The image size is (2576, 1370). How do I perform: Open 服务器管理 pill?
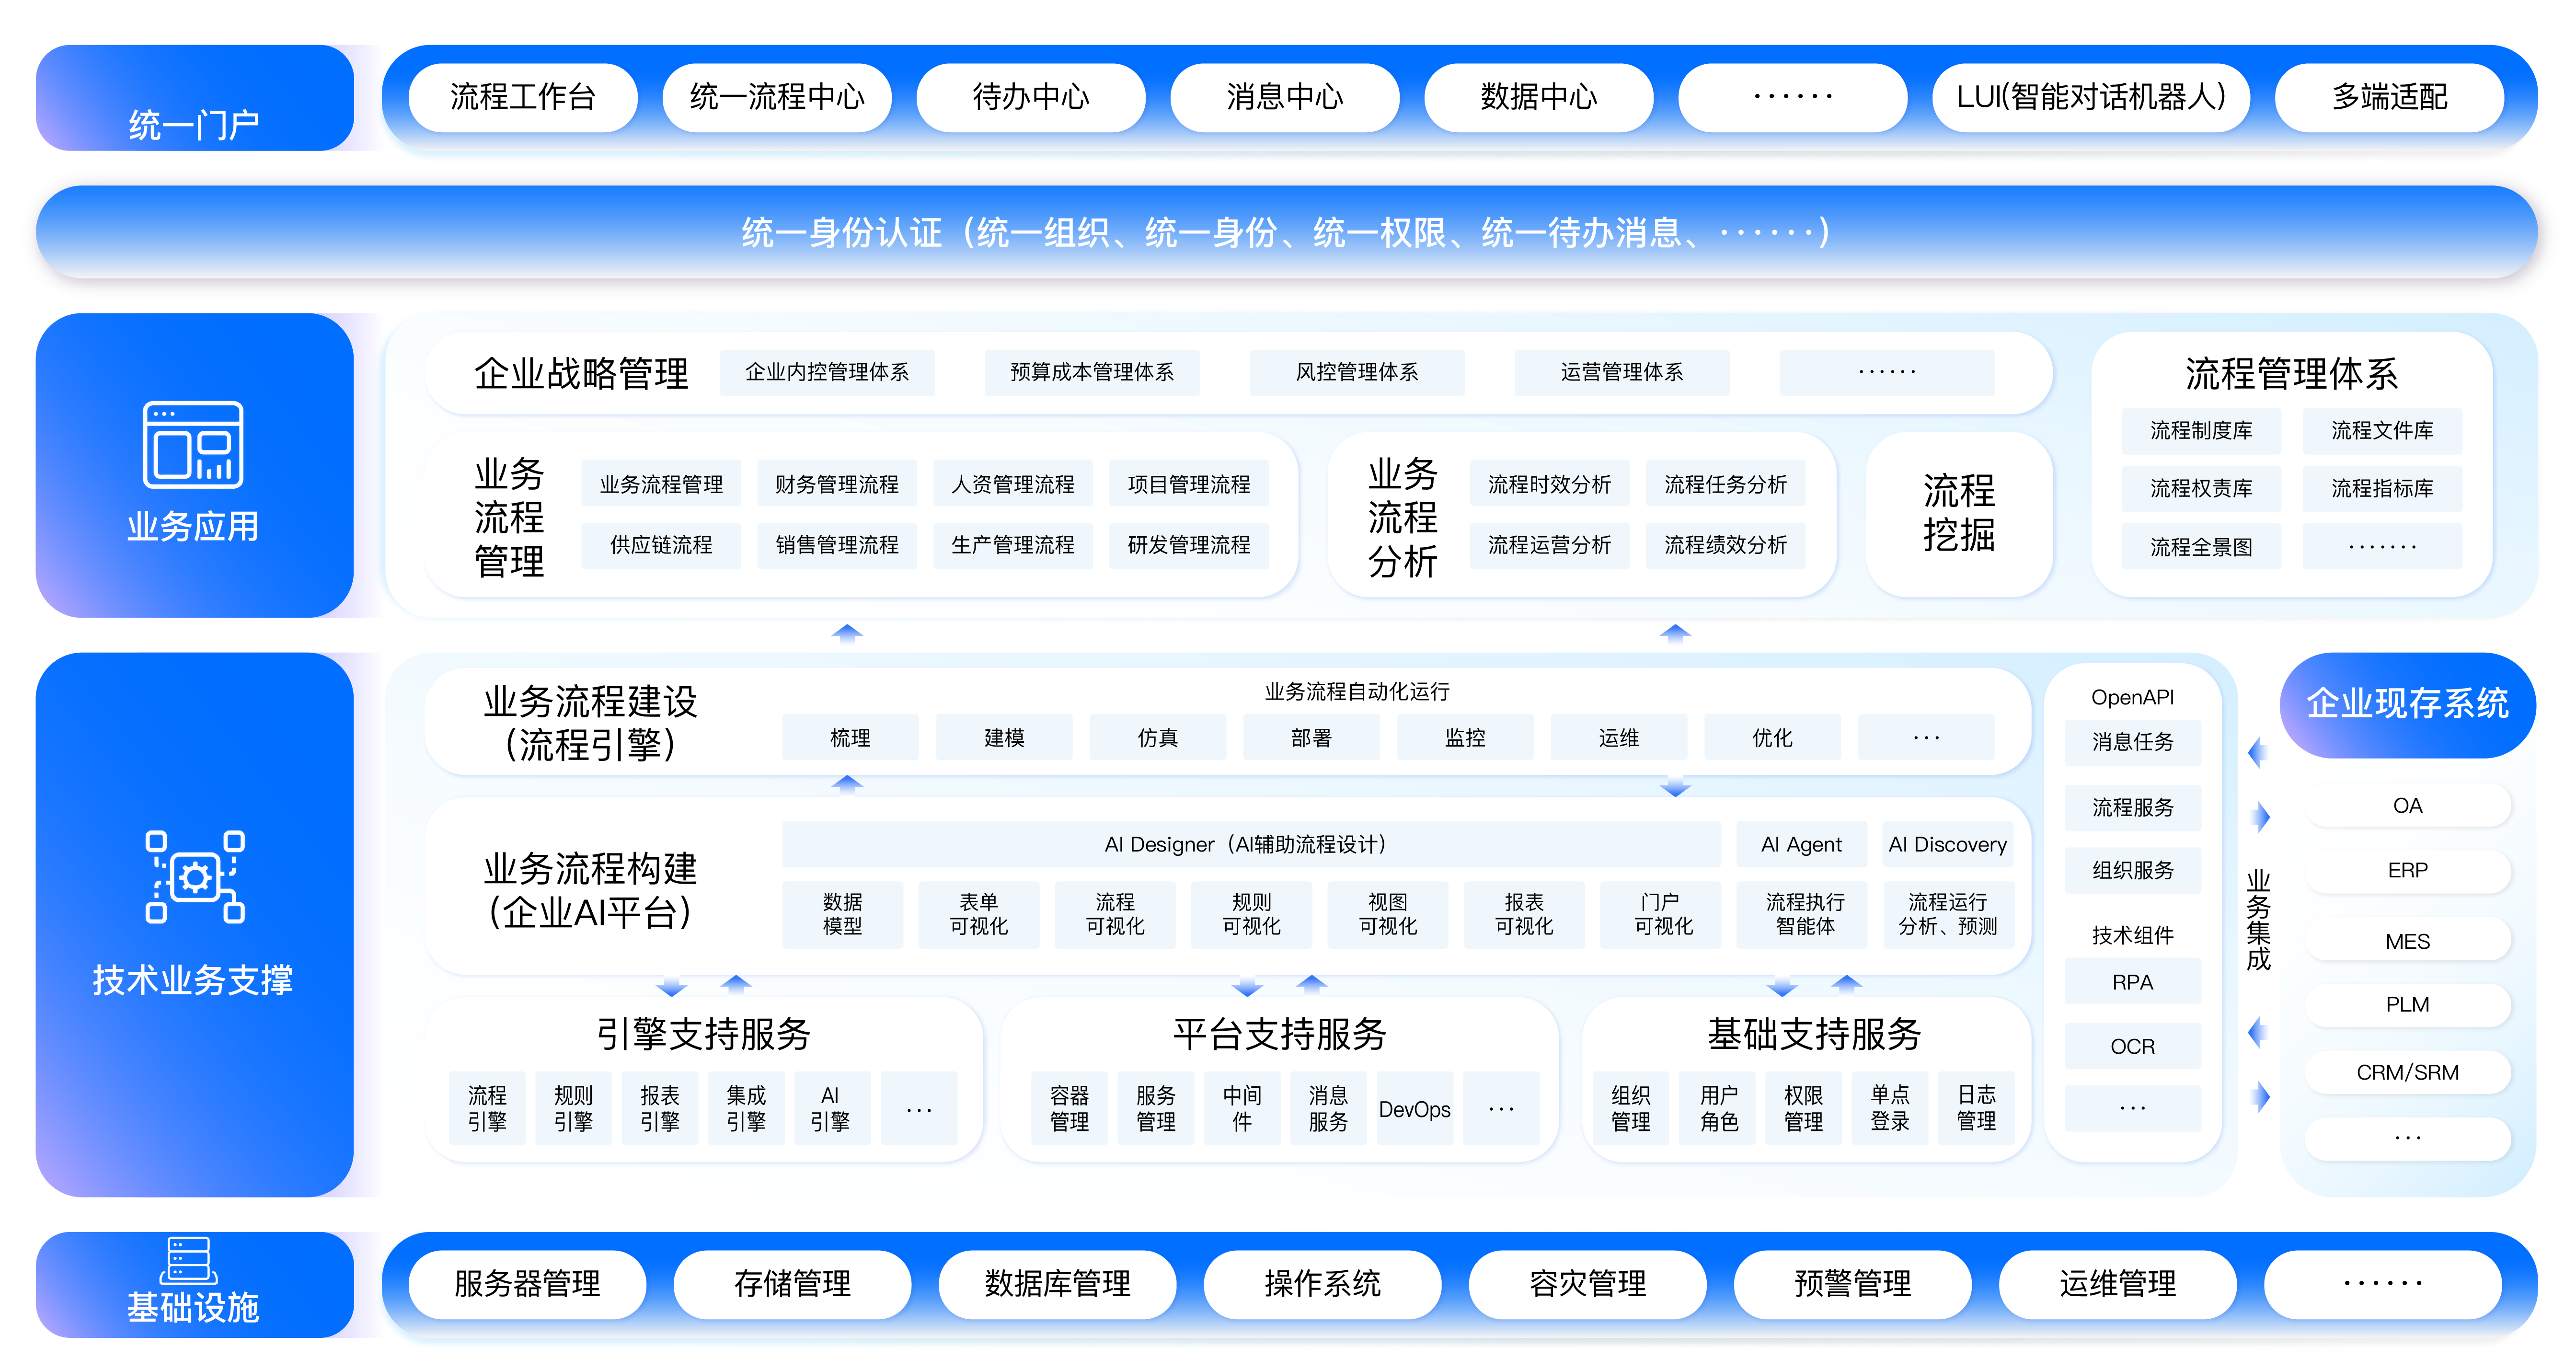pyautogui.click(x=527, y=1284)
